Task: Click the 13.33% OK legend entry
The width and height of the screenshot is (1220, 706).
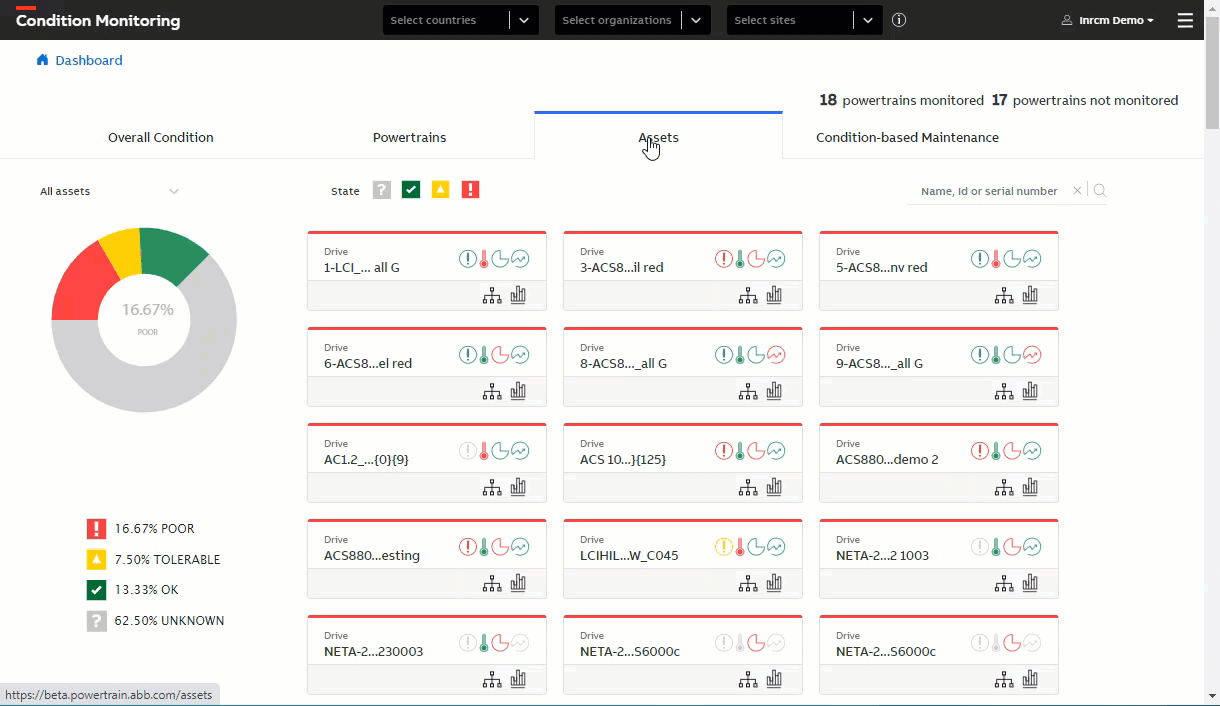Action: 133,590
